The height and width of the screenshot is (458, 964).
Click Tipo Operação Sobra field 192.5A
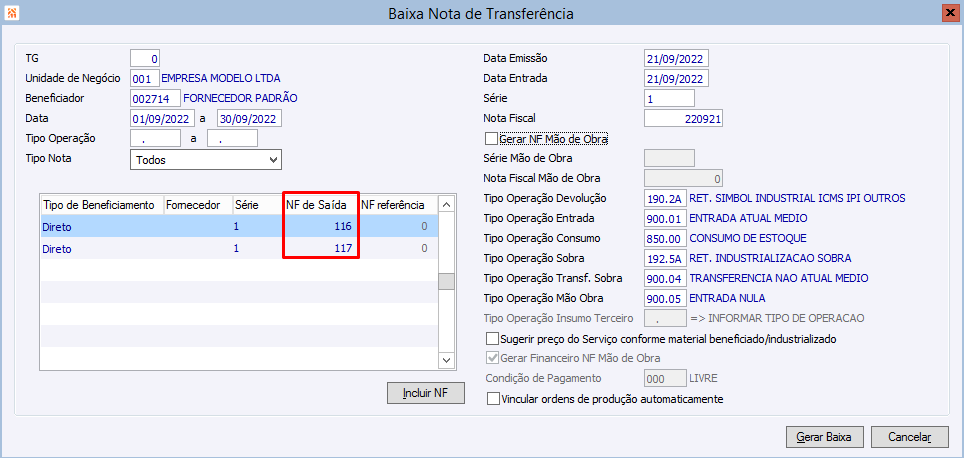(x=665, y=258)
